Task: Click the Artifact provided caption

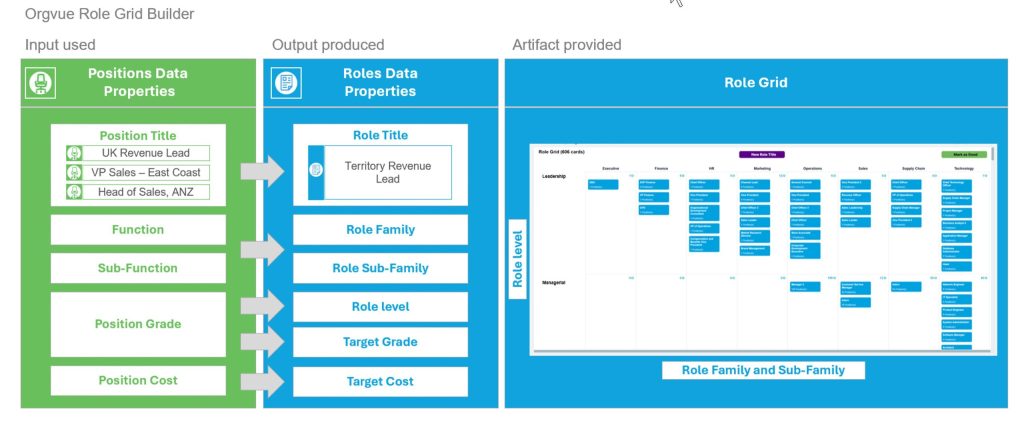Action: (566, 45)
